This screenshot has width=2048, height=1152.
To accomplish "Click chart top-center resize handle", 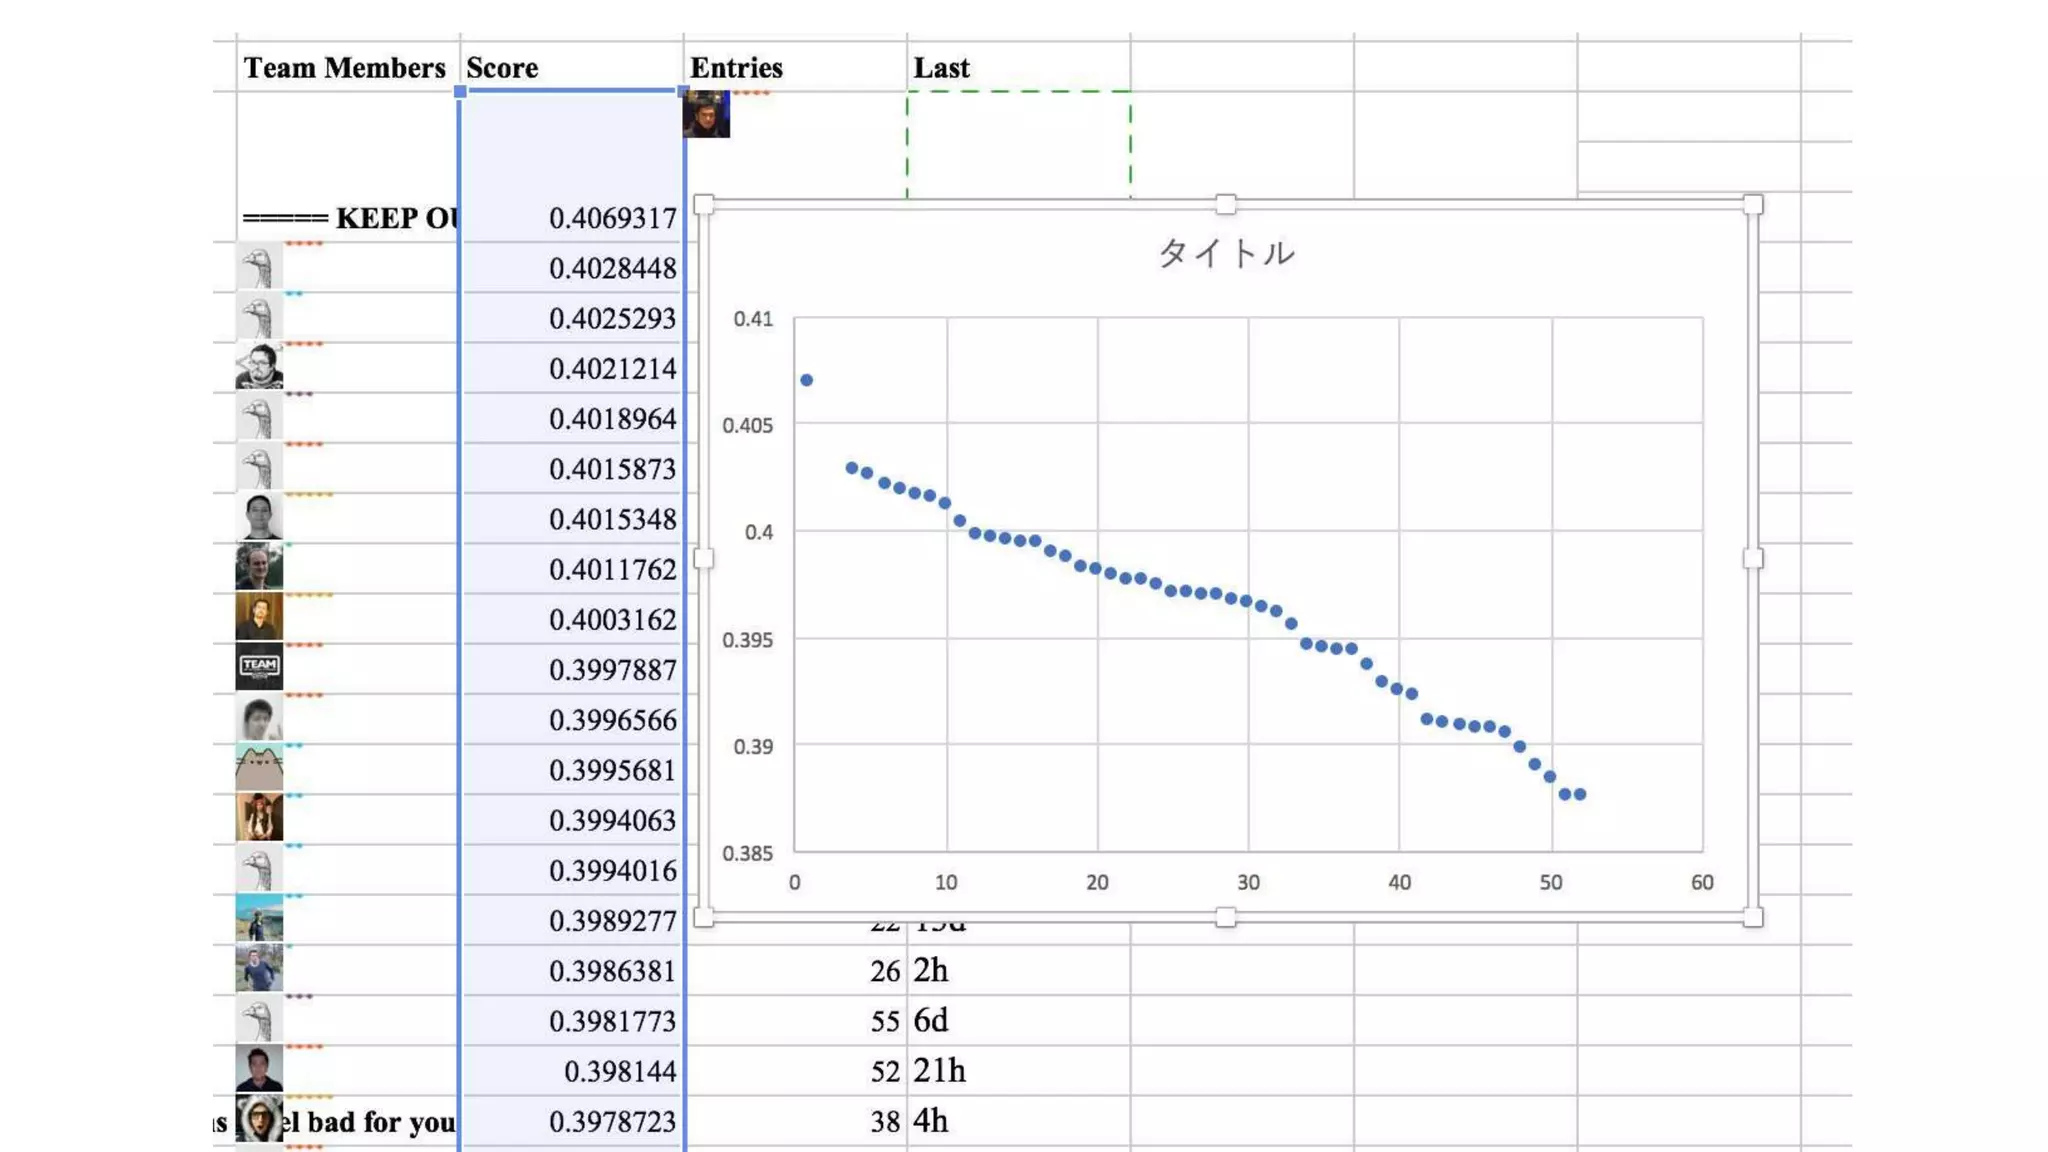I will point(1225,205).
